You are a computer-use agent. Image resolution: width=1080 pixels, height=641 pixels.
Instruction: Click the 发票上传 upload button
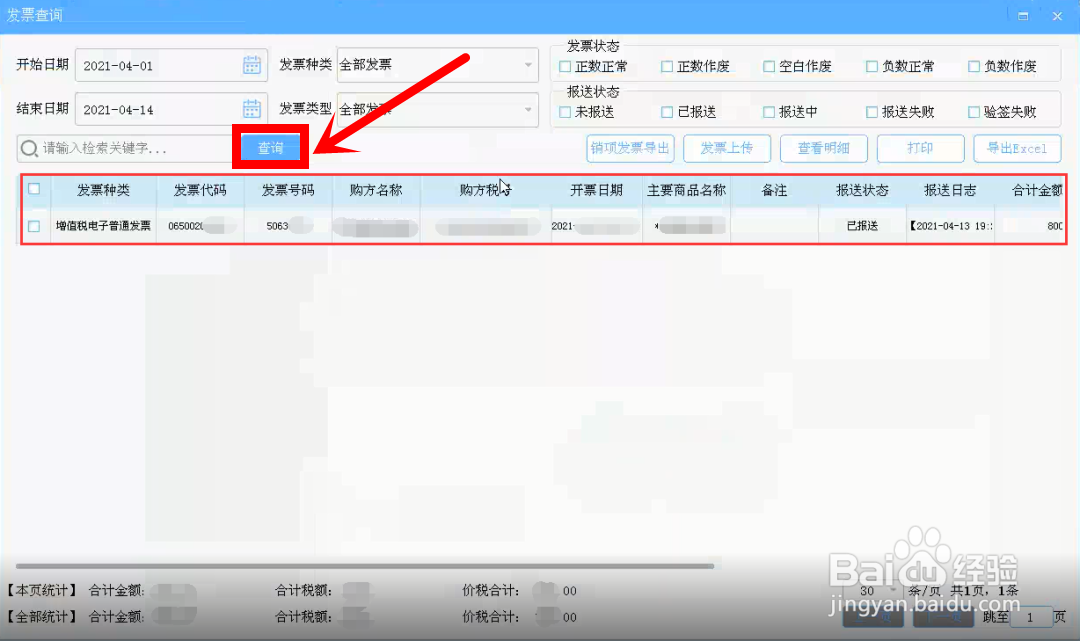727,147
